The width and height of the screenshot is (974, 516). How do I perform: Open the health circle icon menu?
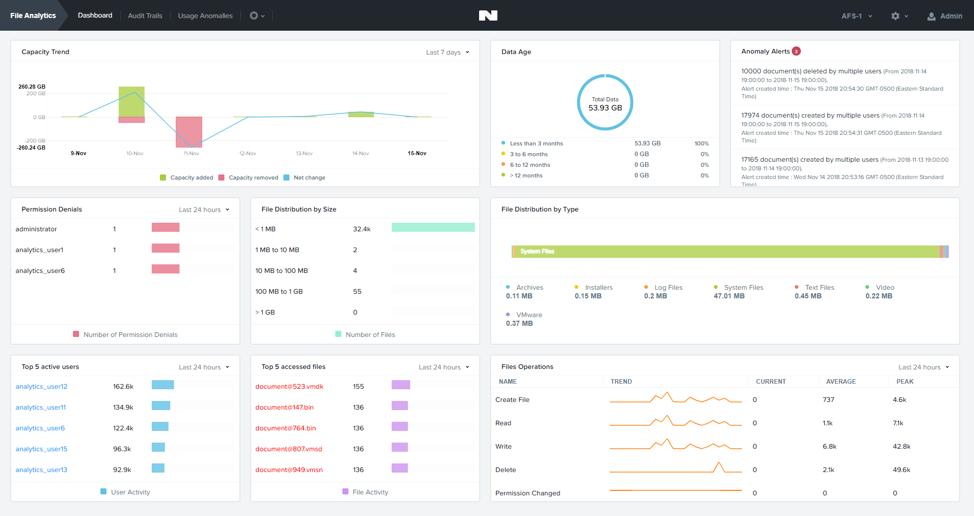(x=257, y=16)
